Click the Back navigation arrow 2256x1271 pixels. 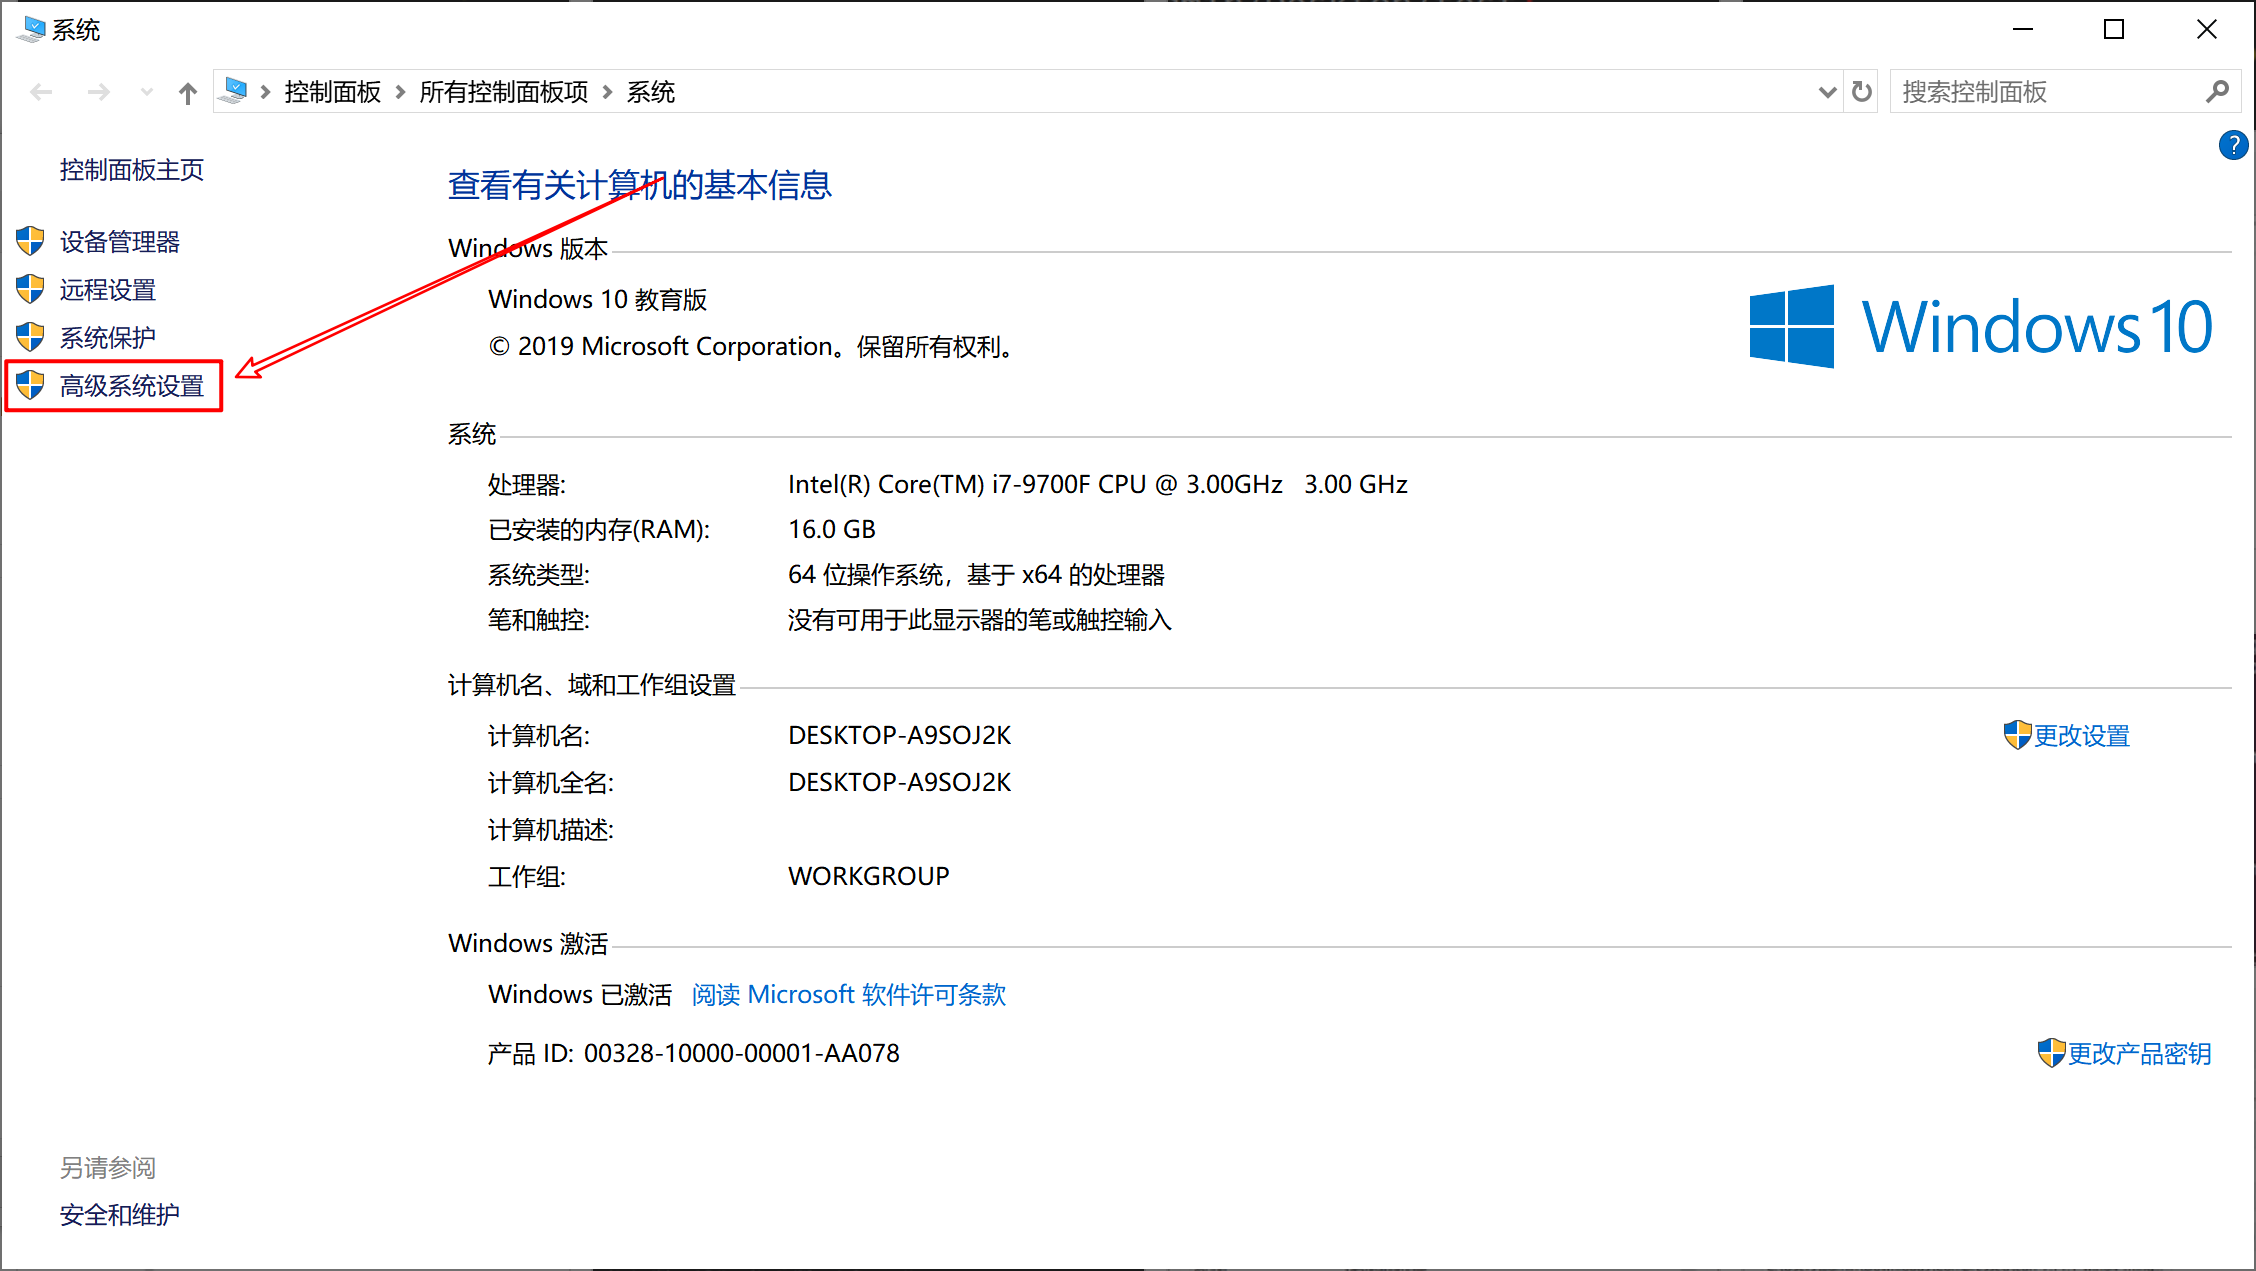(41, 92)
